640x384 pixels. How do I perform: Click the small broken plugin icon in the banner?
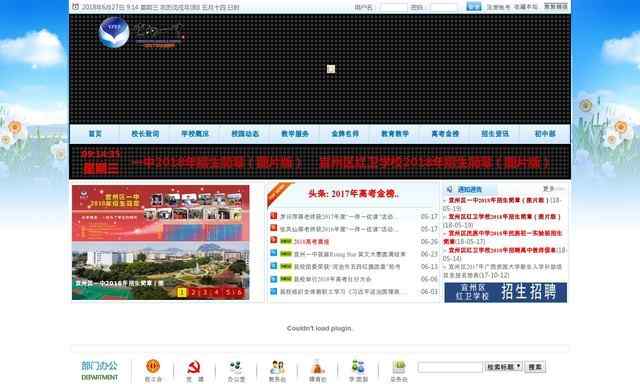coord(331,69)
